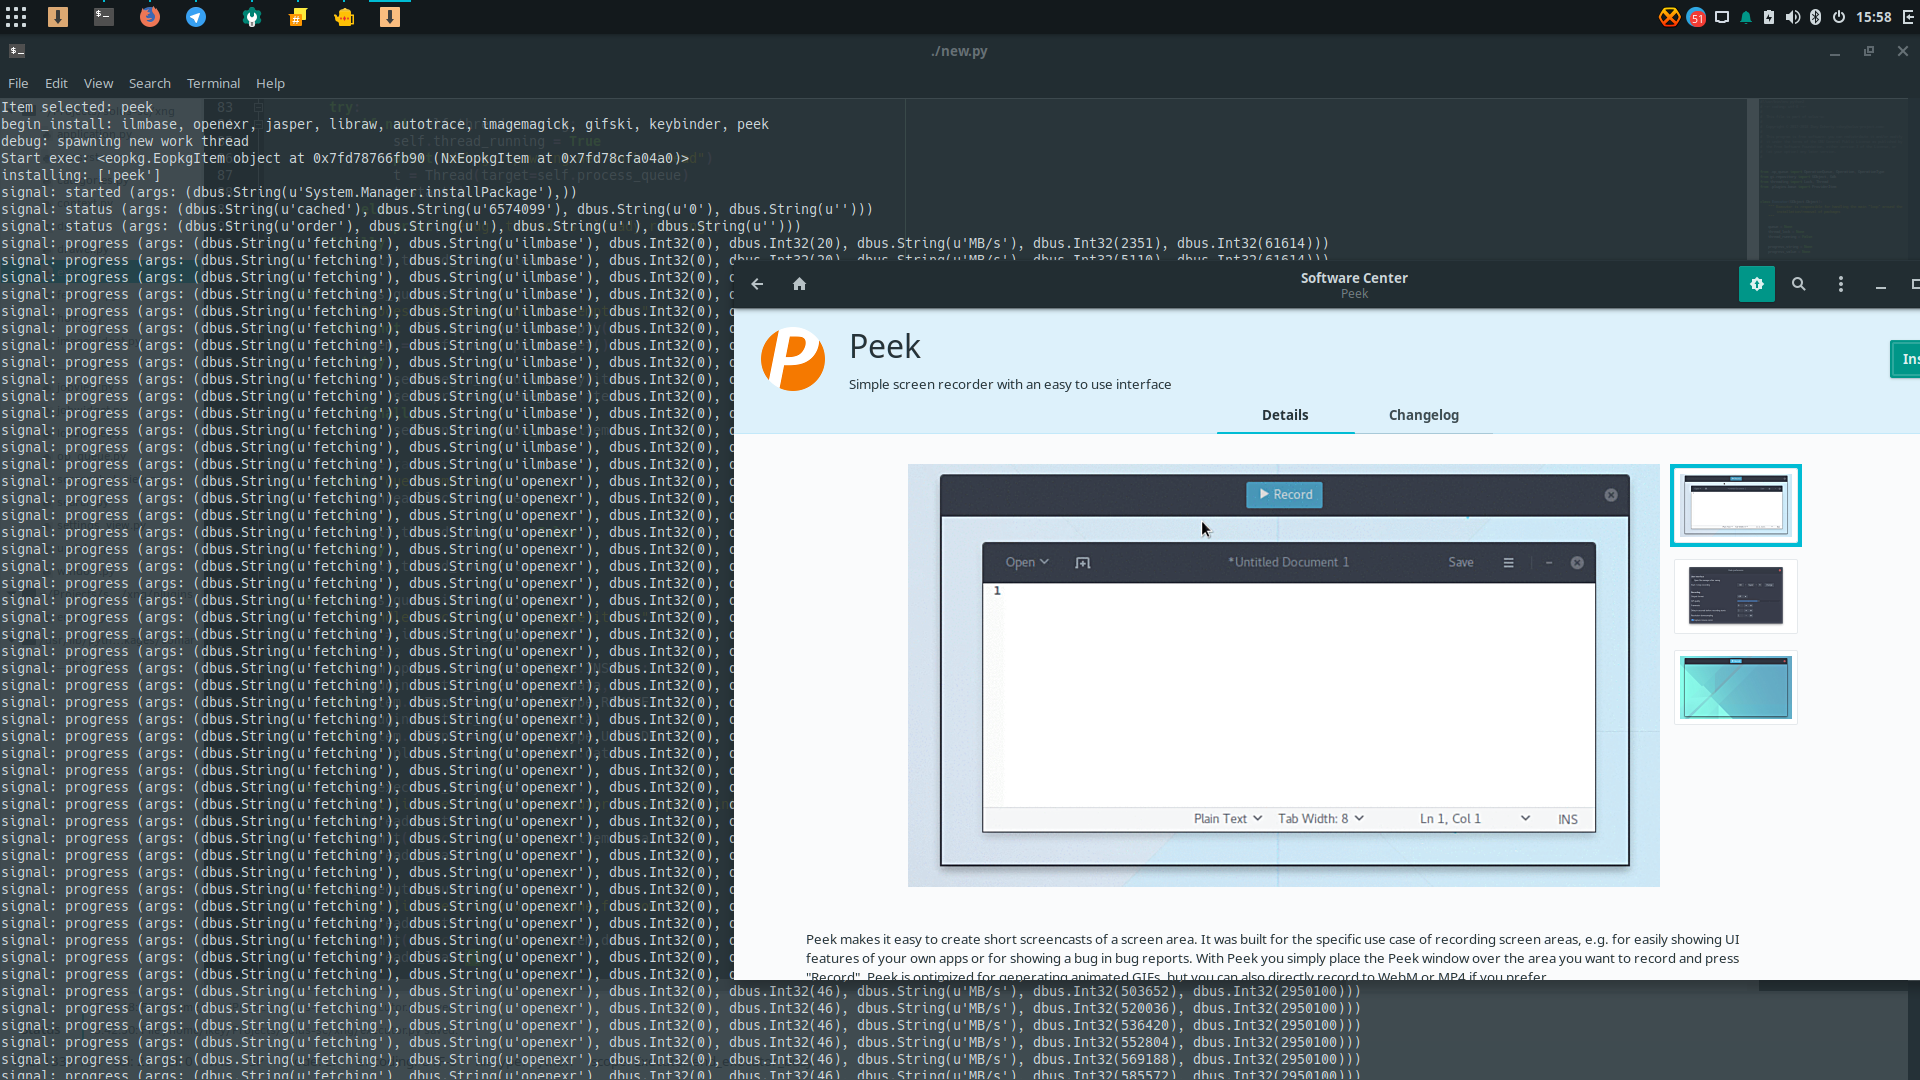
Task: Open the green gear wrench launcher icon
Action: tap(252, 17)
